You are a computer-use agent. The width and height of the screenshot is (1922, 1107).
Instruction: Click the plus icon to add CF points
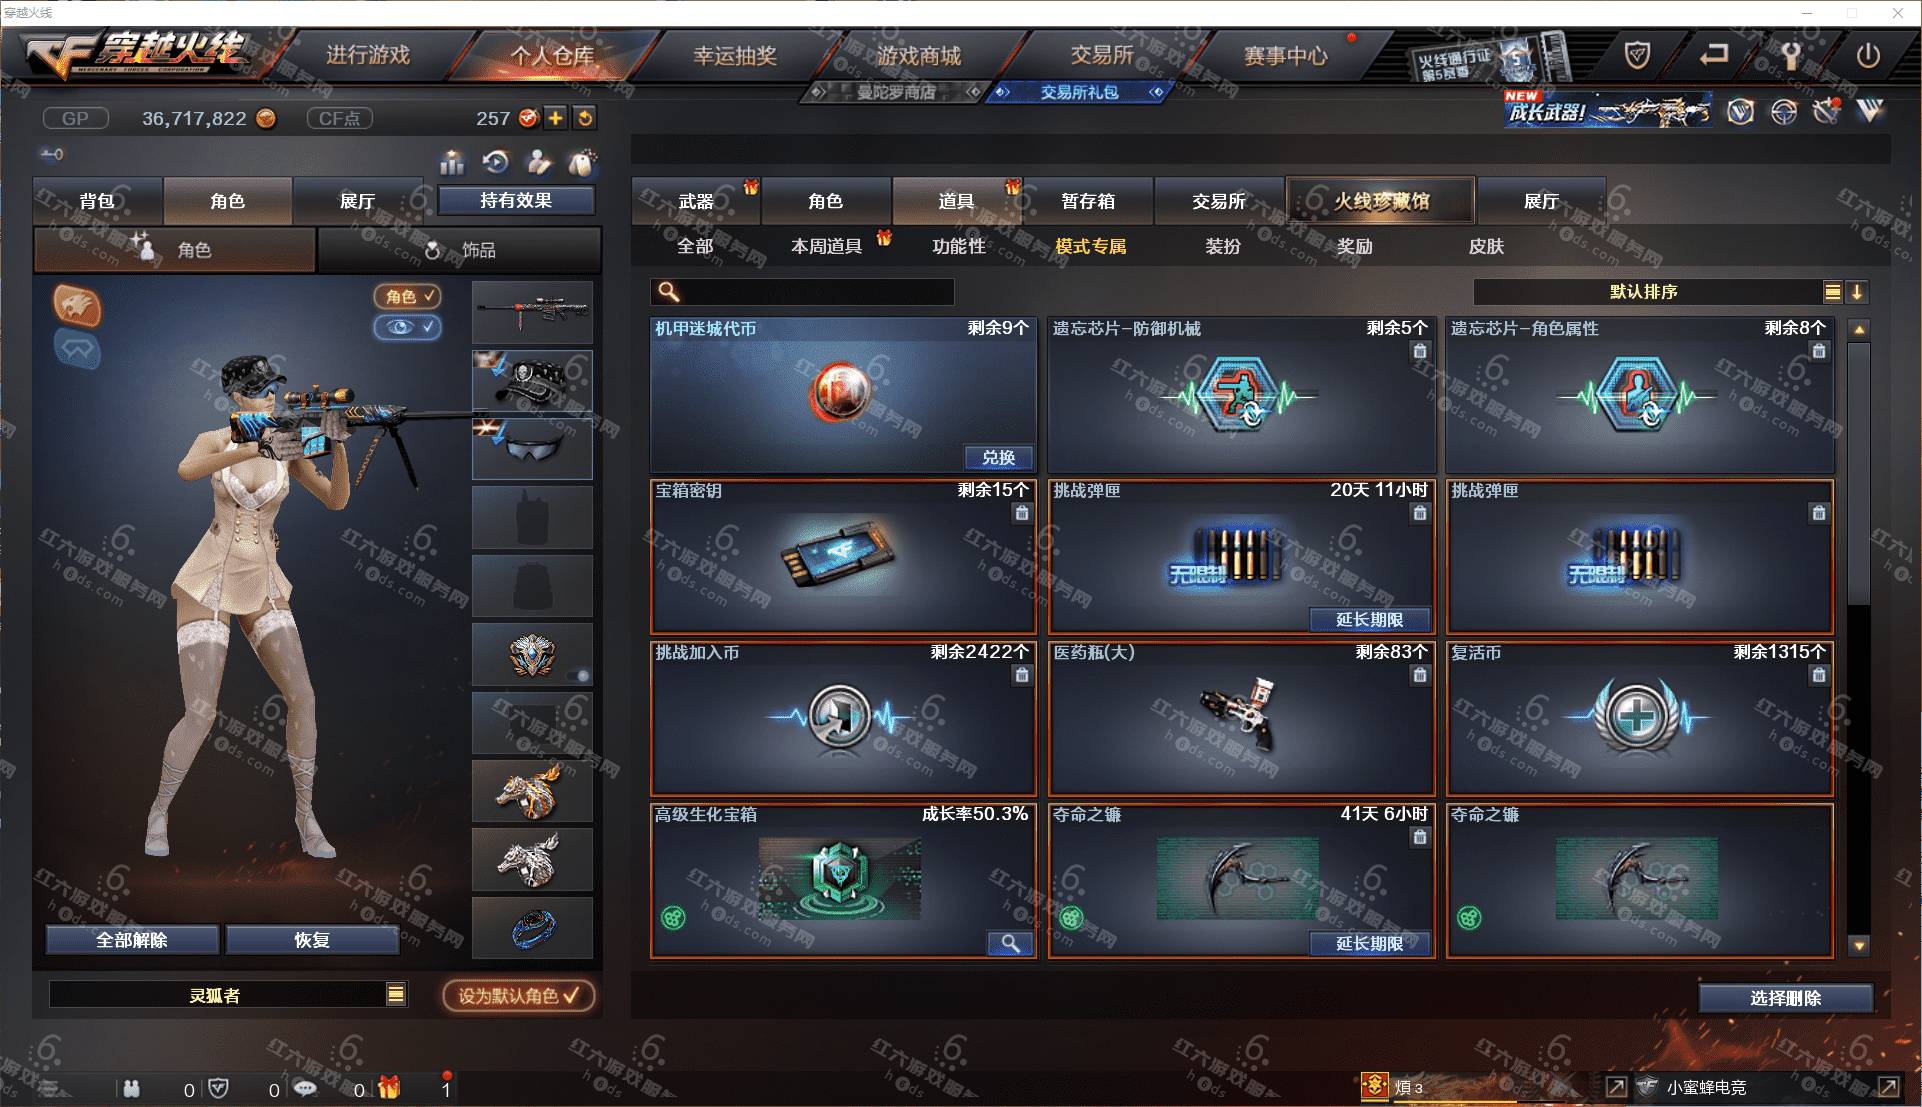click(x=556, y=118)
